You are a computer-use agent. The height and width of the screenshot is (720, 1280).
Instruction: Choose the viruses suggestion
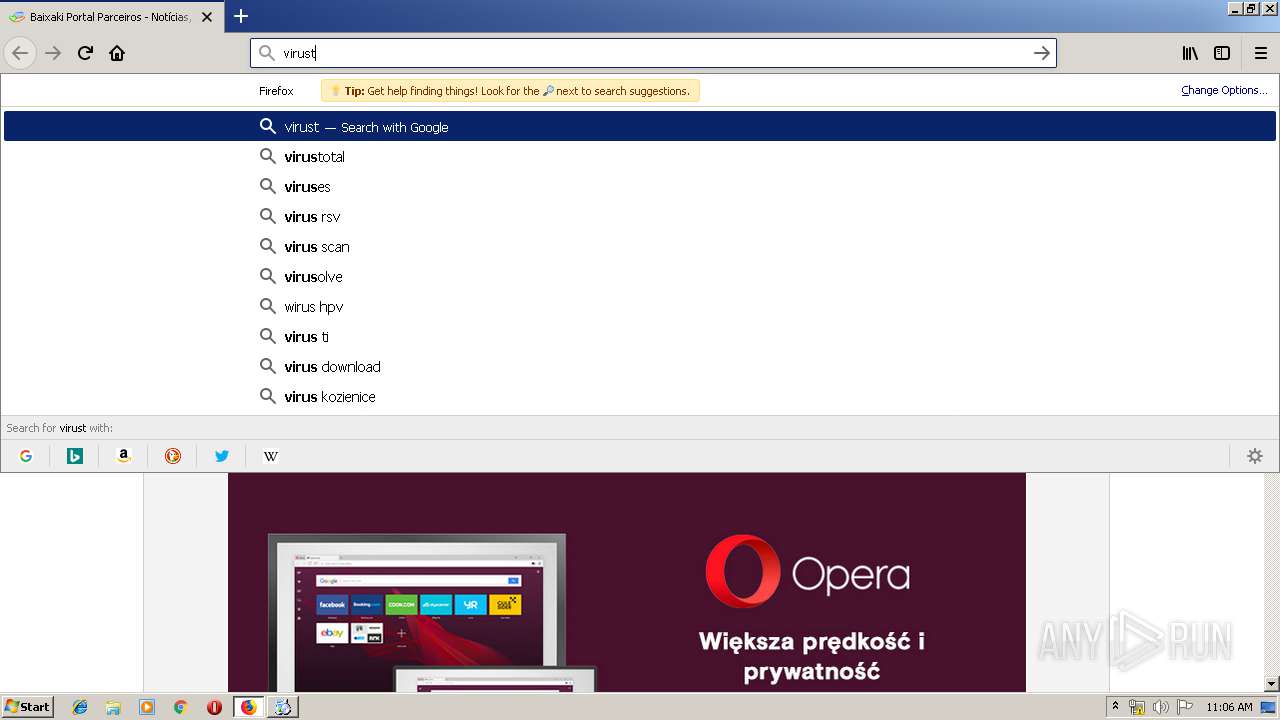(640, 186)
